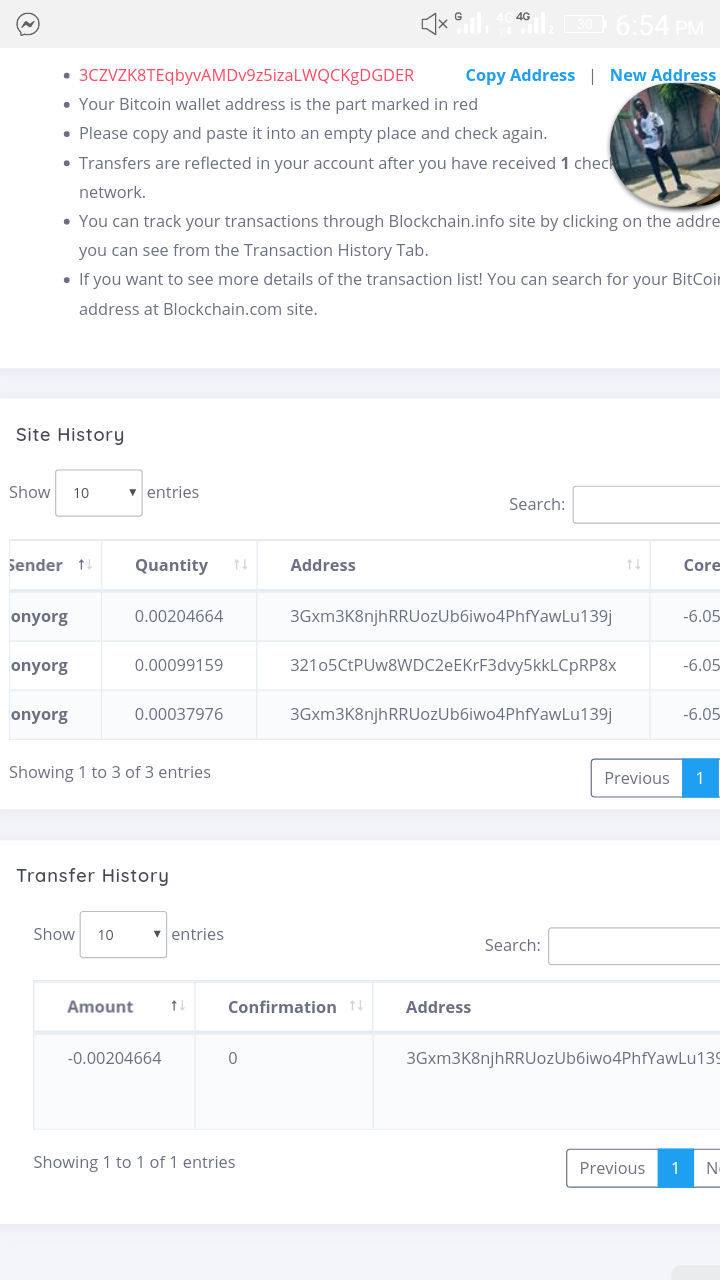Focus the Transfer History search field

coord(634,946)
